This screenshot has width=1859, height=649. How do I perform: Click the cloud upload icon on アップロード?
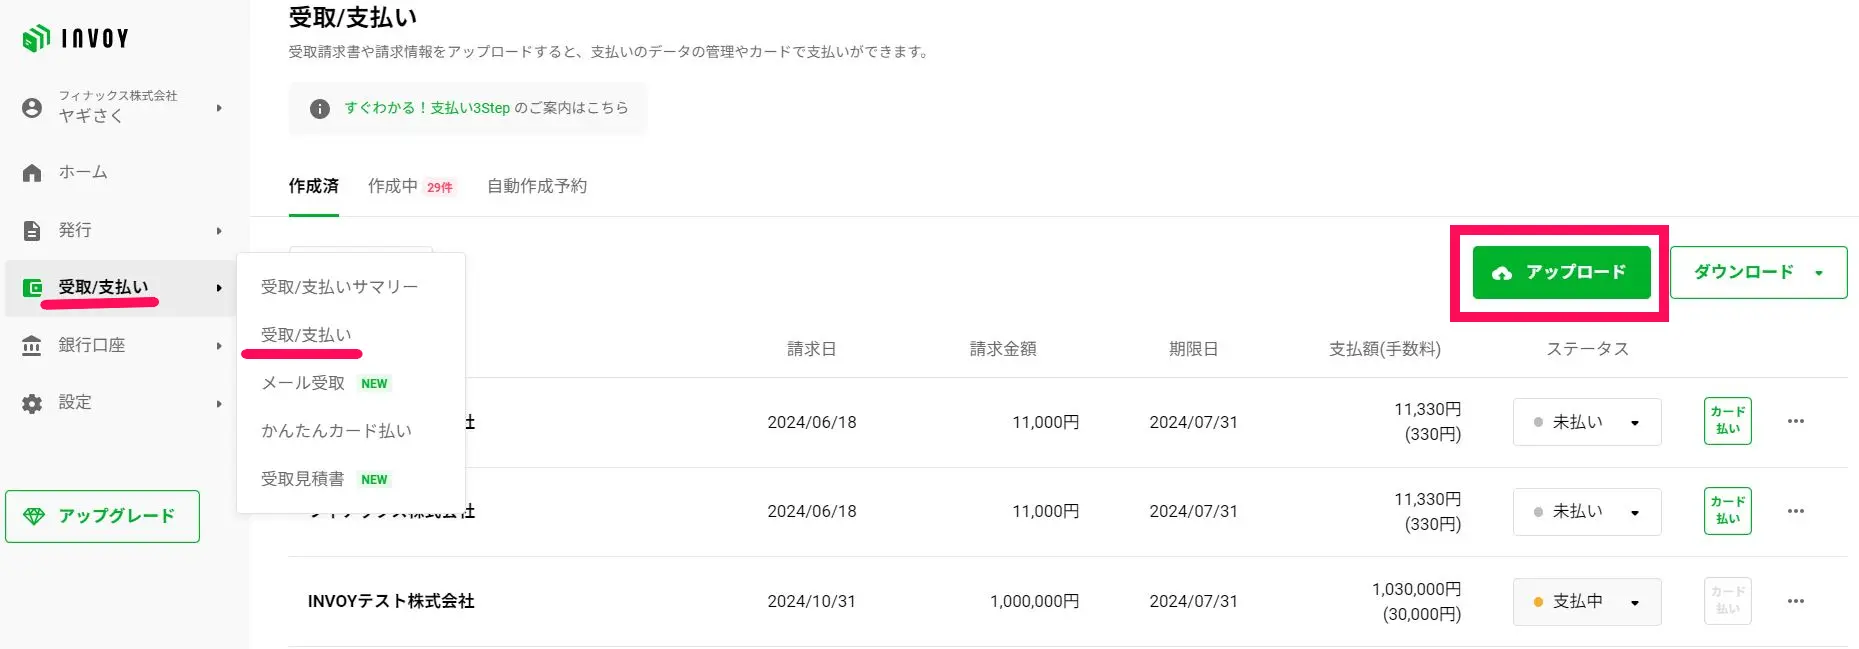click(1502, 273)
